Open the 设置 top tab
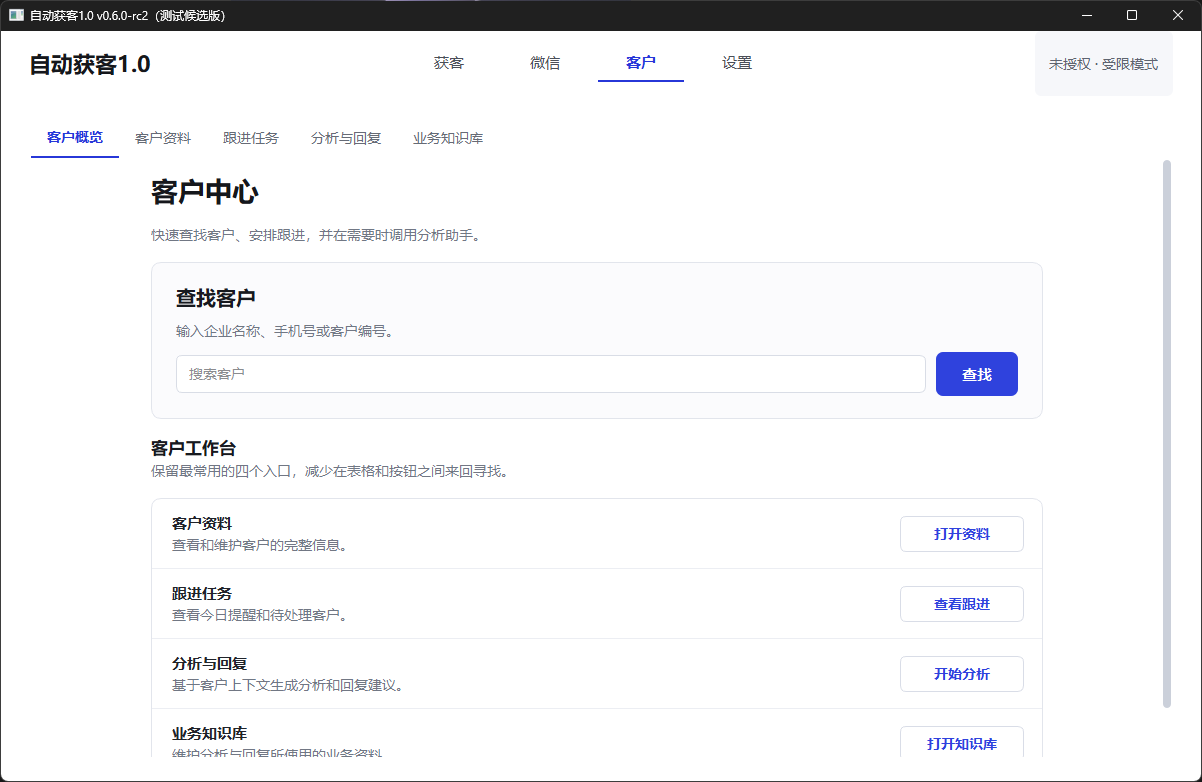The width and height of the screenshot is (1202, 782). [x=737, y=63]
